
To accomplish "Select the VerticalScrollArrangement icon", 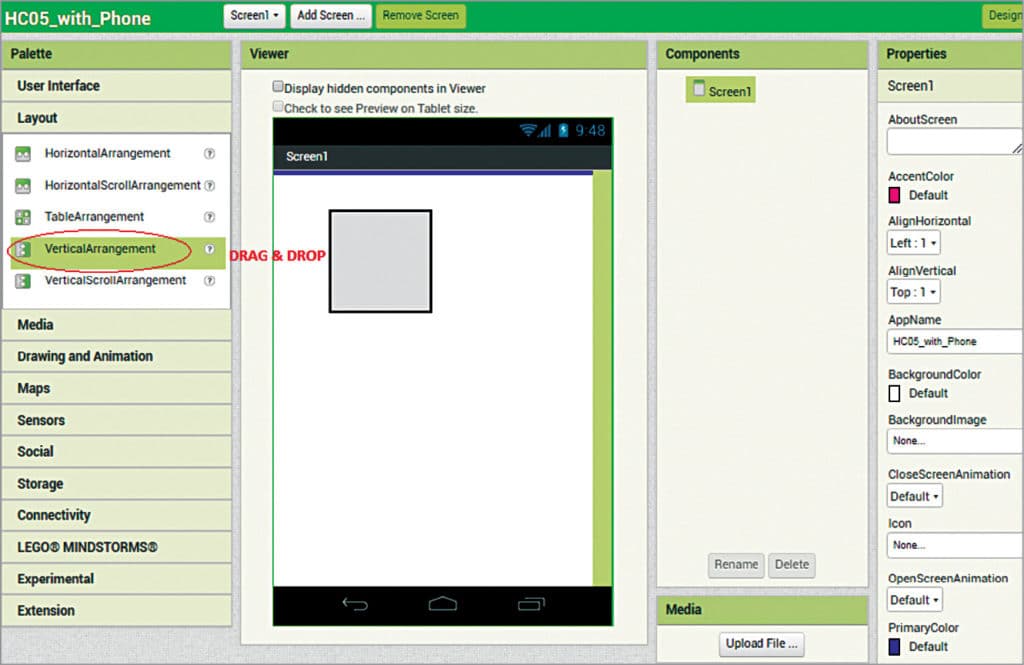I will (x=22, y=280).
